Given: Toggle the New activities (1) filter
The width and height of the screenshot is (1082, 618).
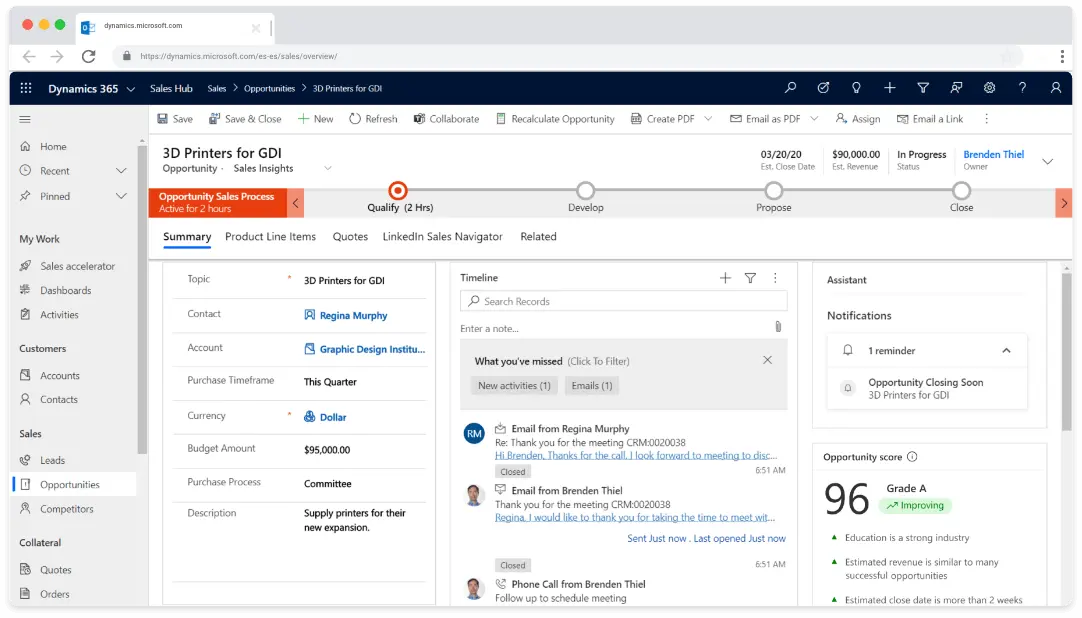Looking at the screenshot, I should 514,385.
